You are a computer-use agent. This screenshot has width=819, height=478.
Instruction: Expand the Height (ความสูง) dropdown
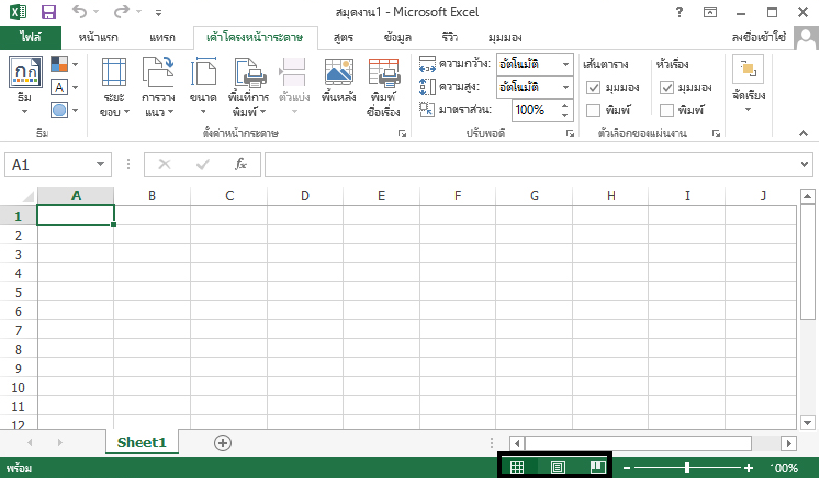565,86
